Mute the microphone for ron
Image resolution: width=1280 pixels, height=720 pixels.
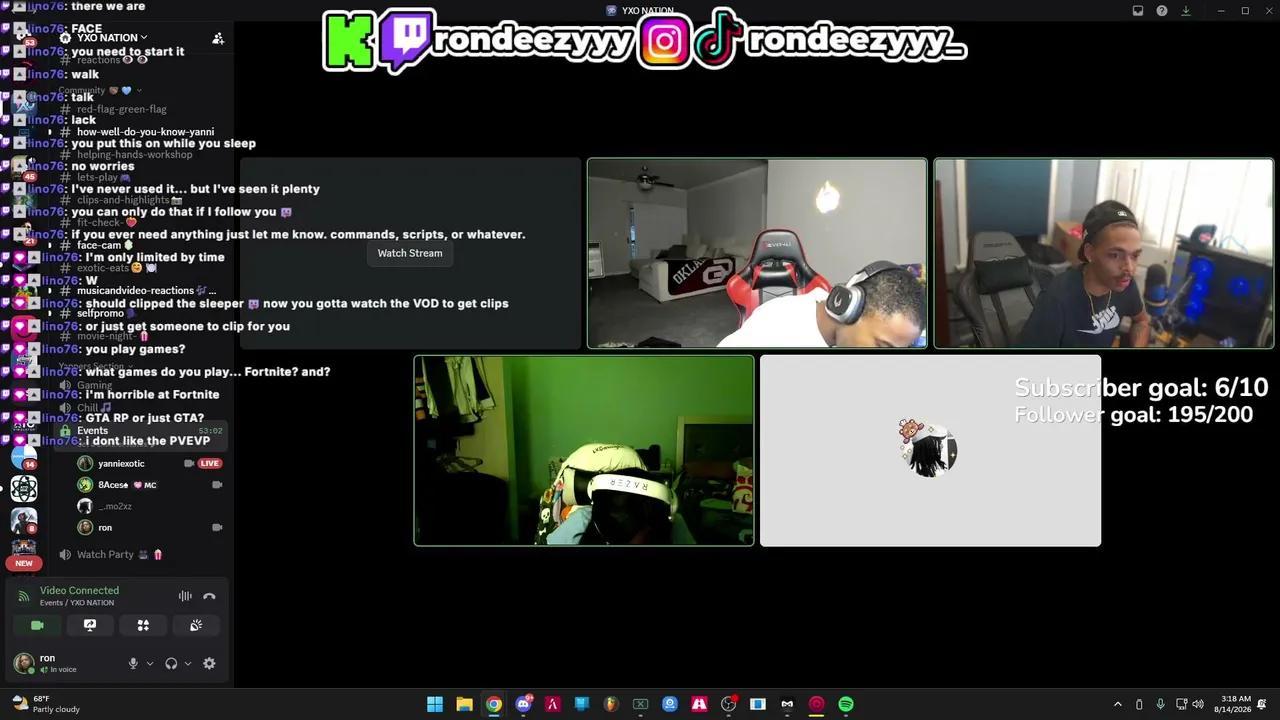[x=133, y=663]
